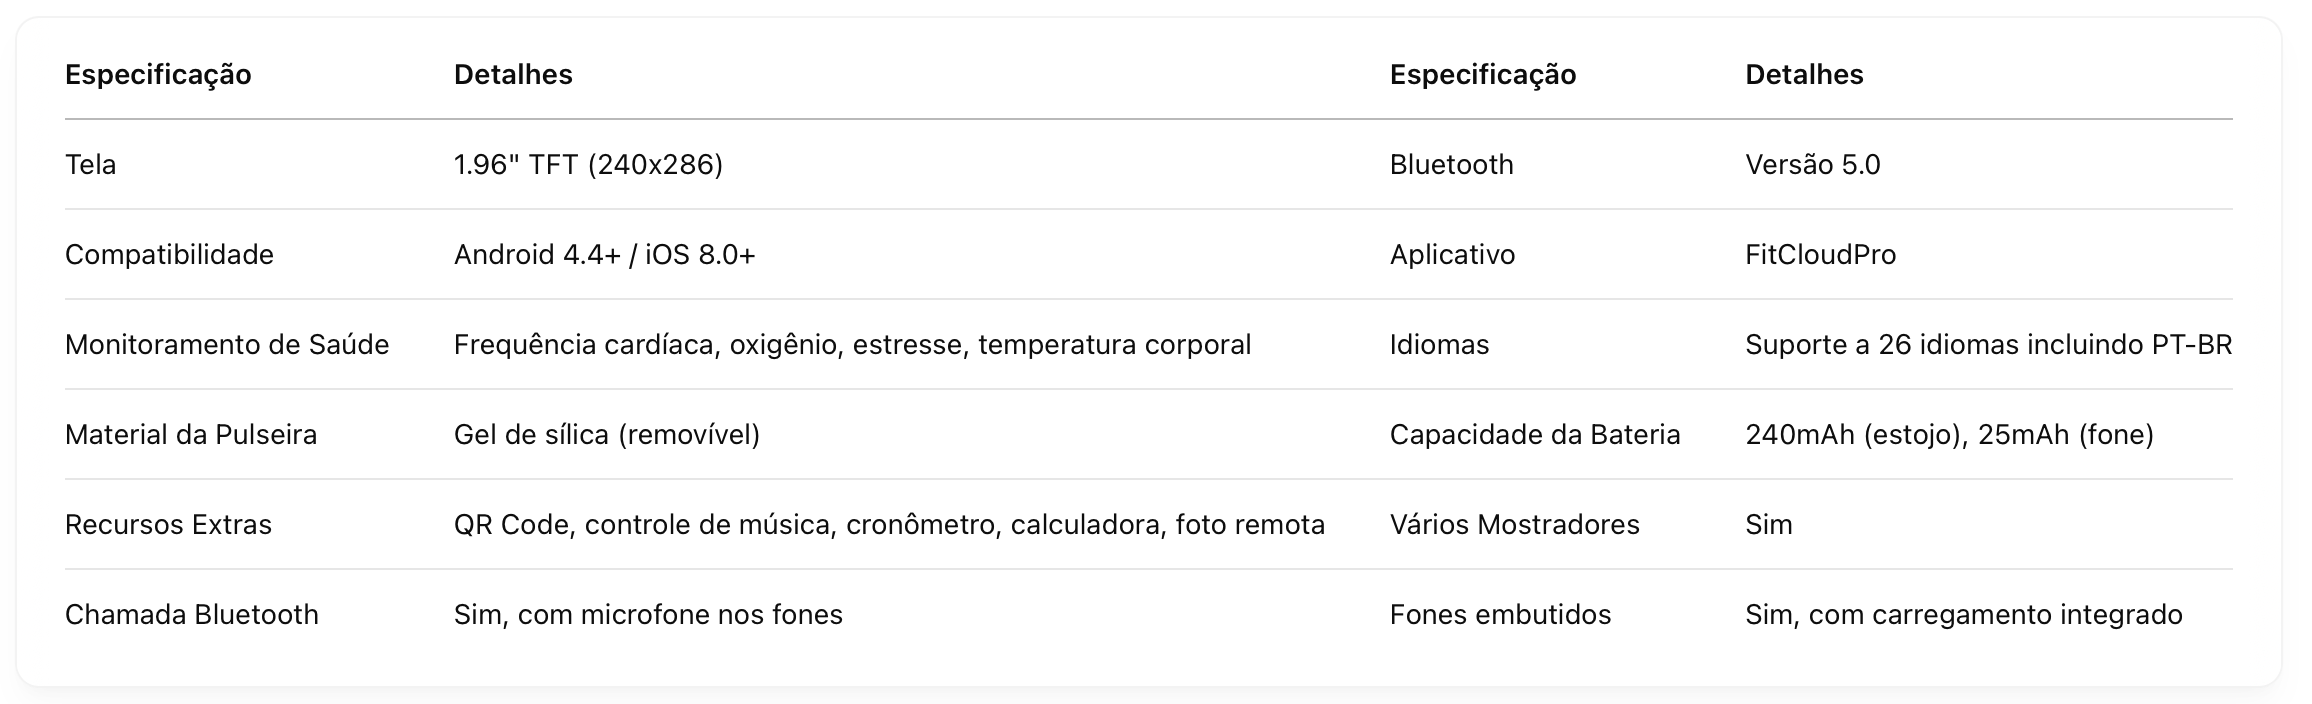Select the 1.96" TFT (240x286) cell

tap(588, 165)
